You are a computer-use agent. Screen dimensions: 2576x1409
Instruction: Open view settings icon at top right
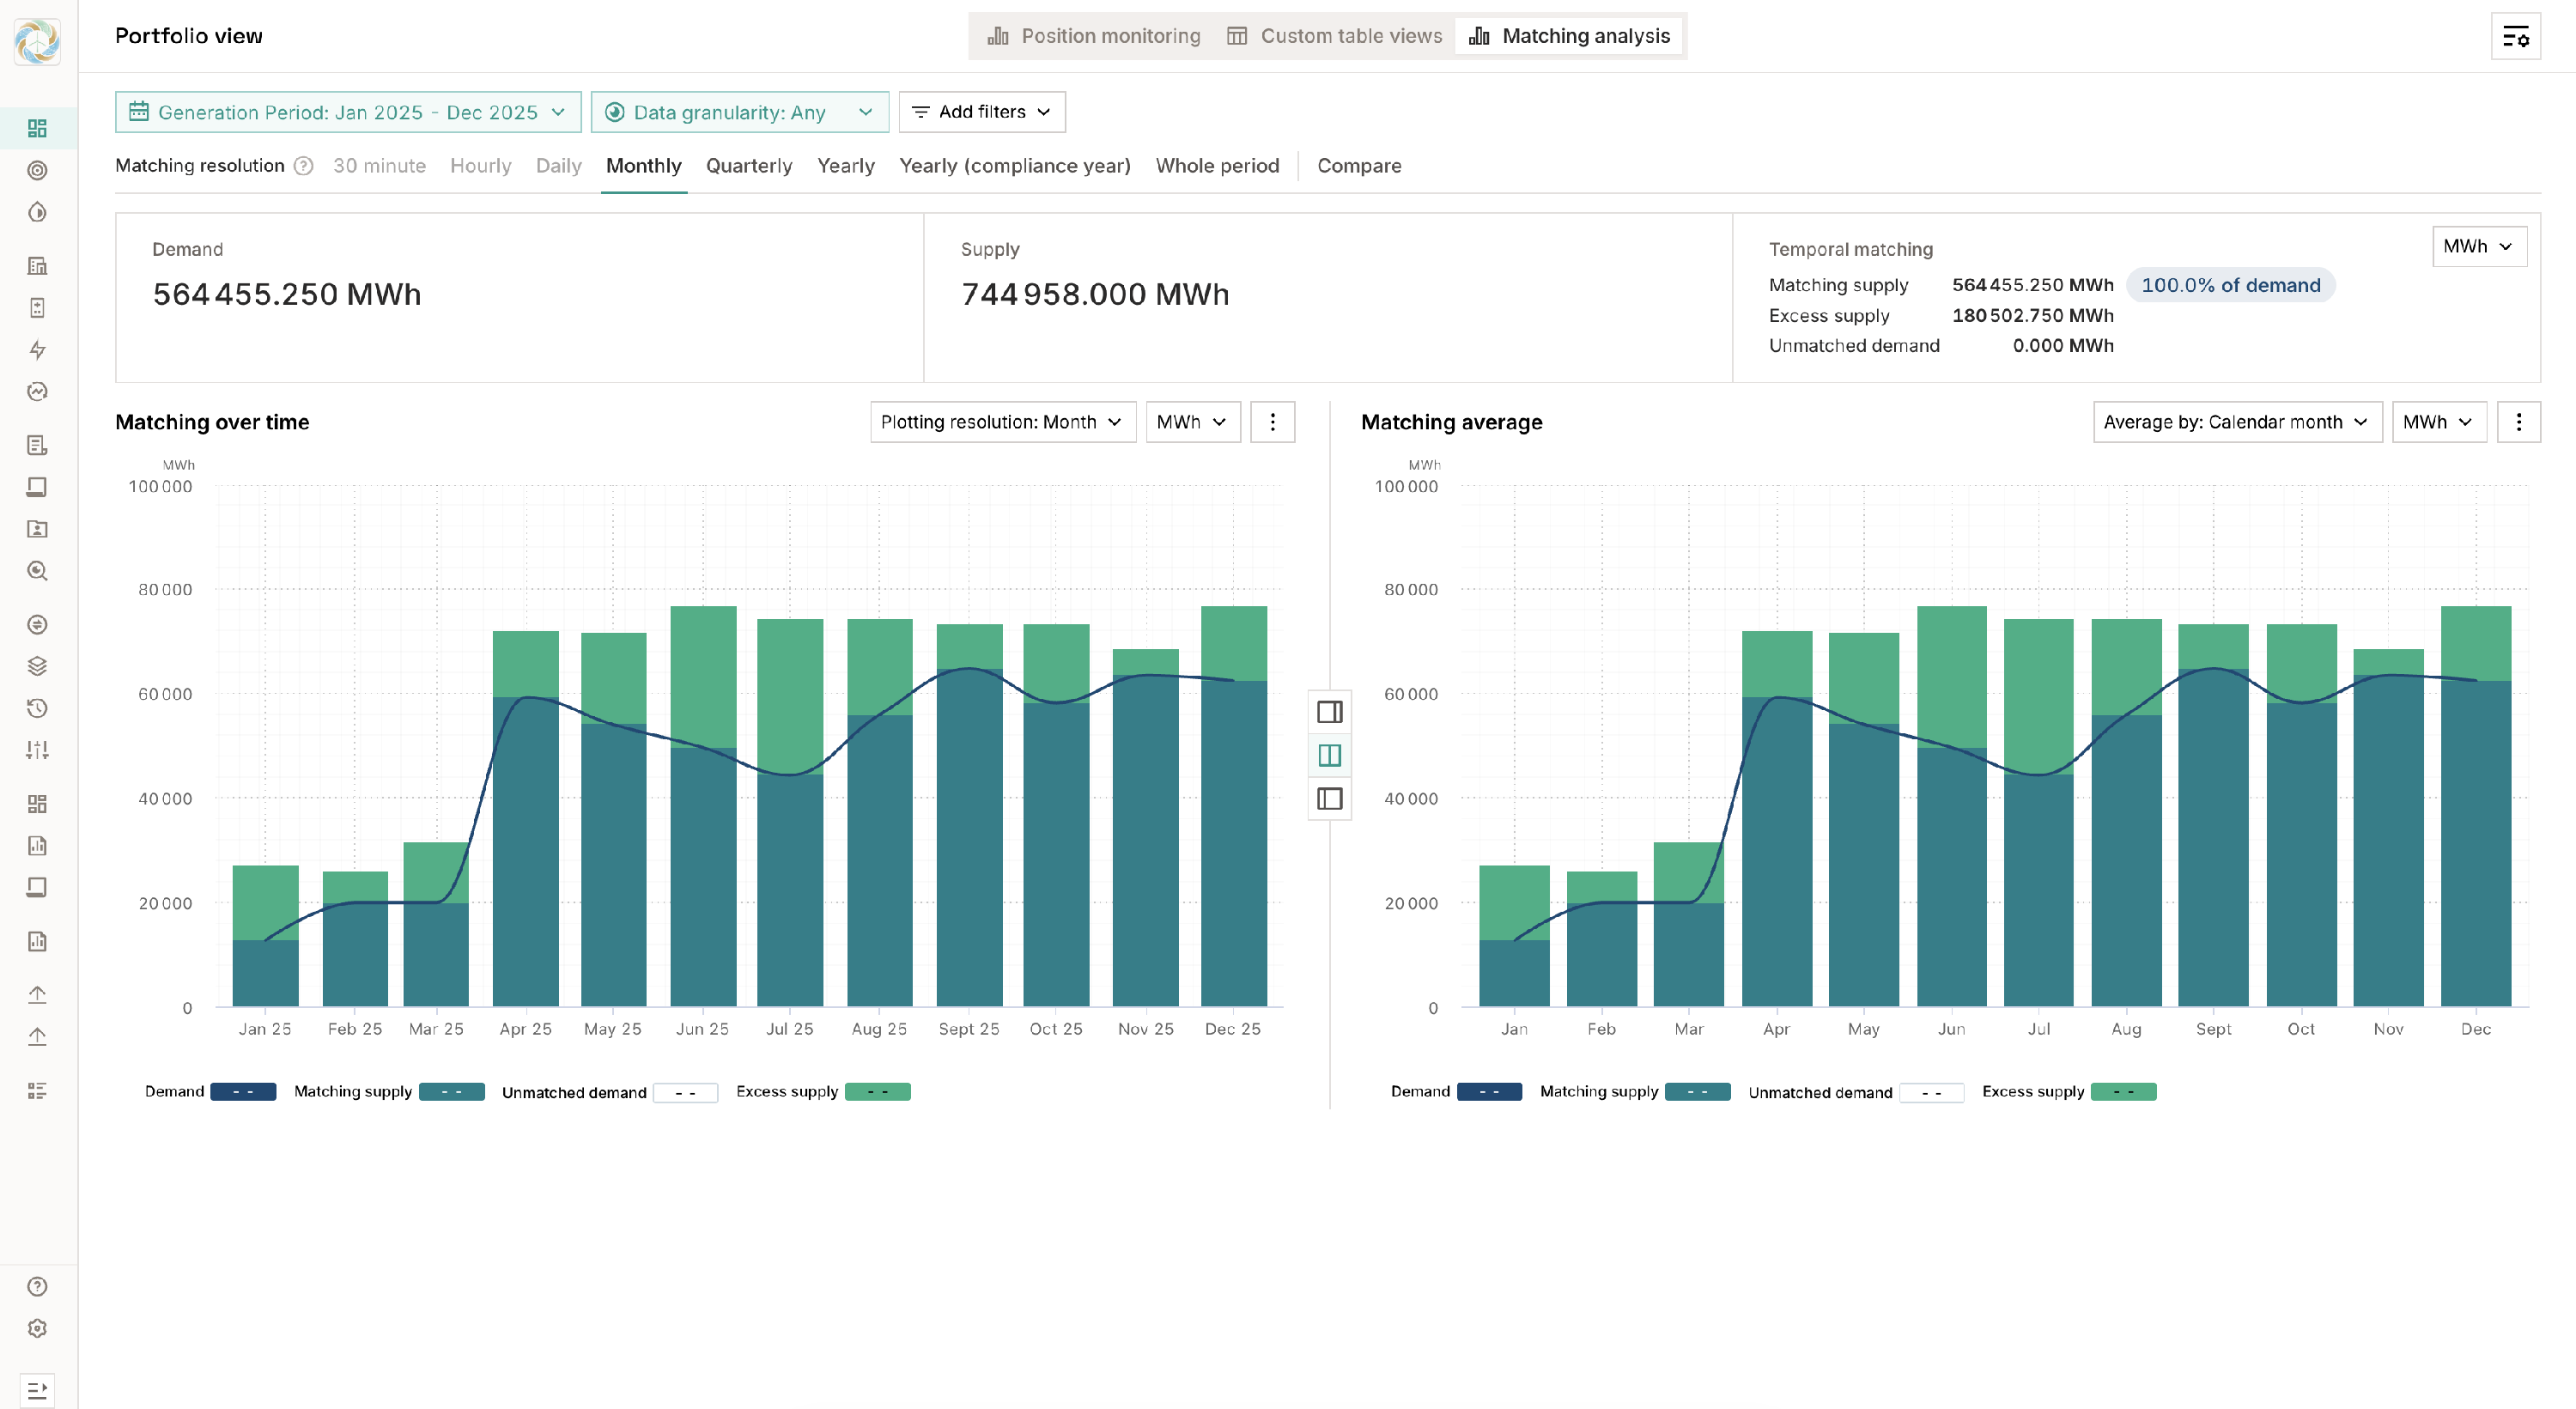coord(2515,37)
